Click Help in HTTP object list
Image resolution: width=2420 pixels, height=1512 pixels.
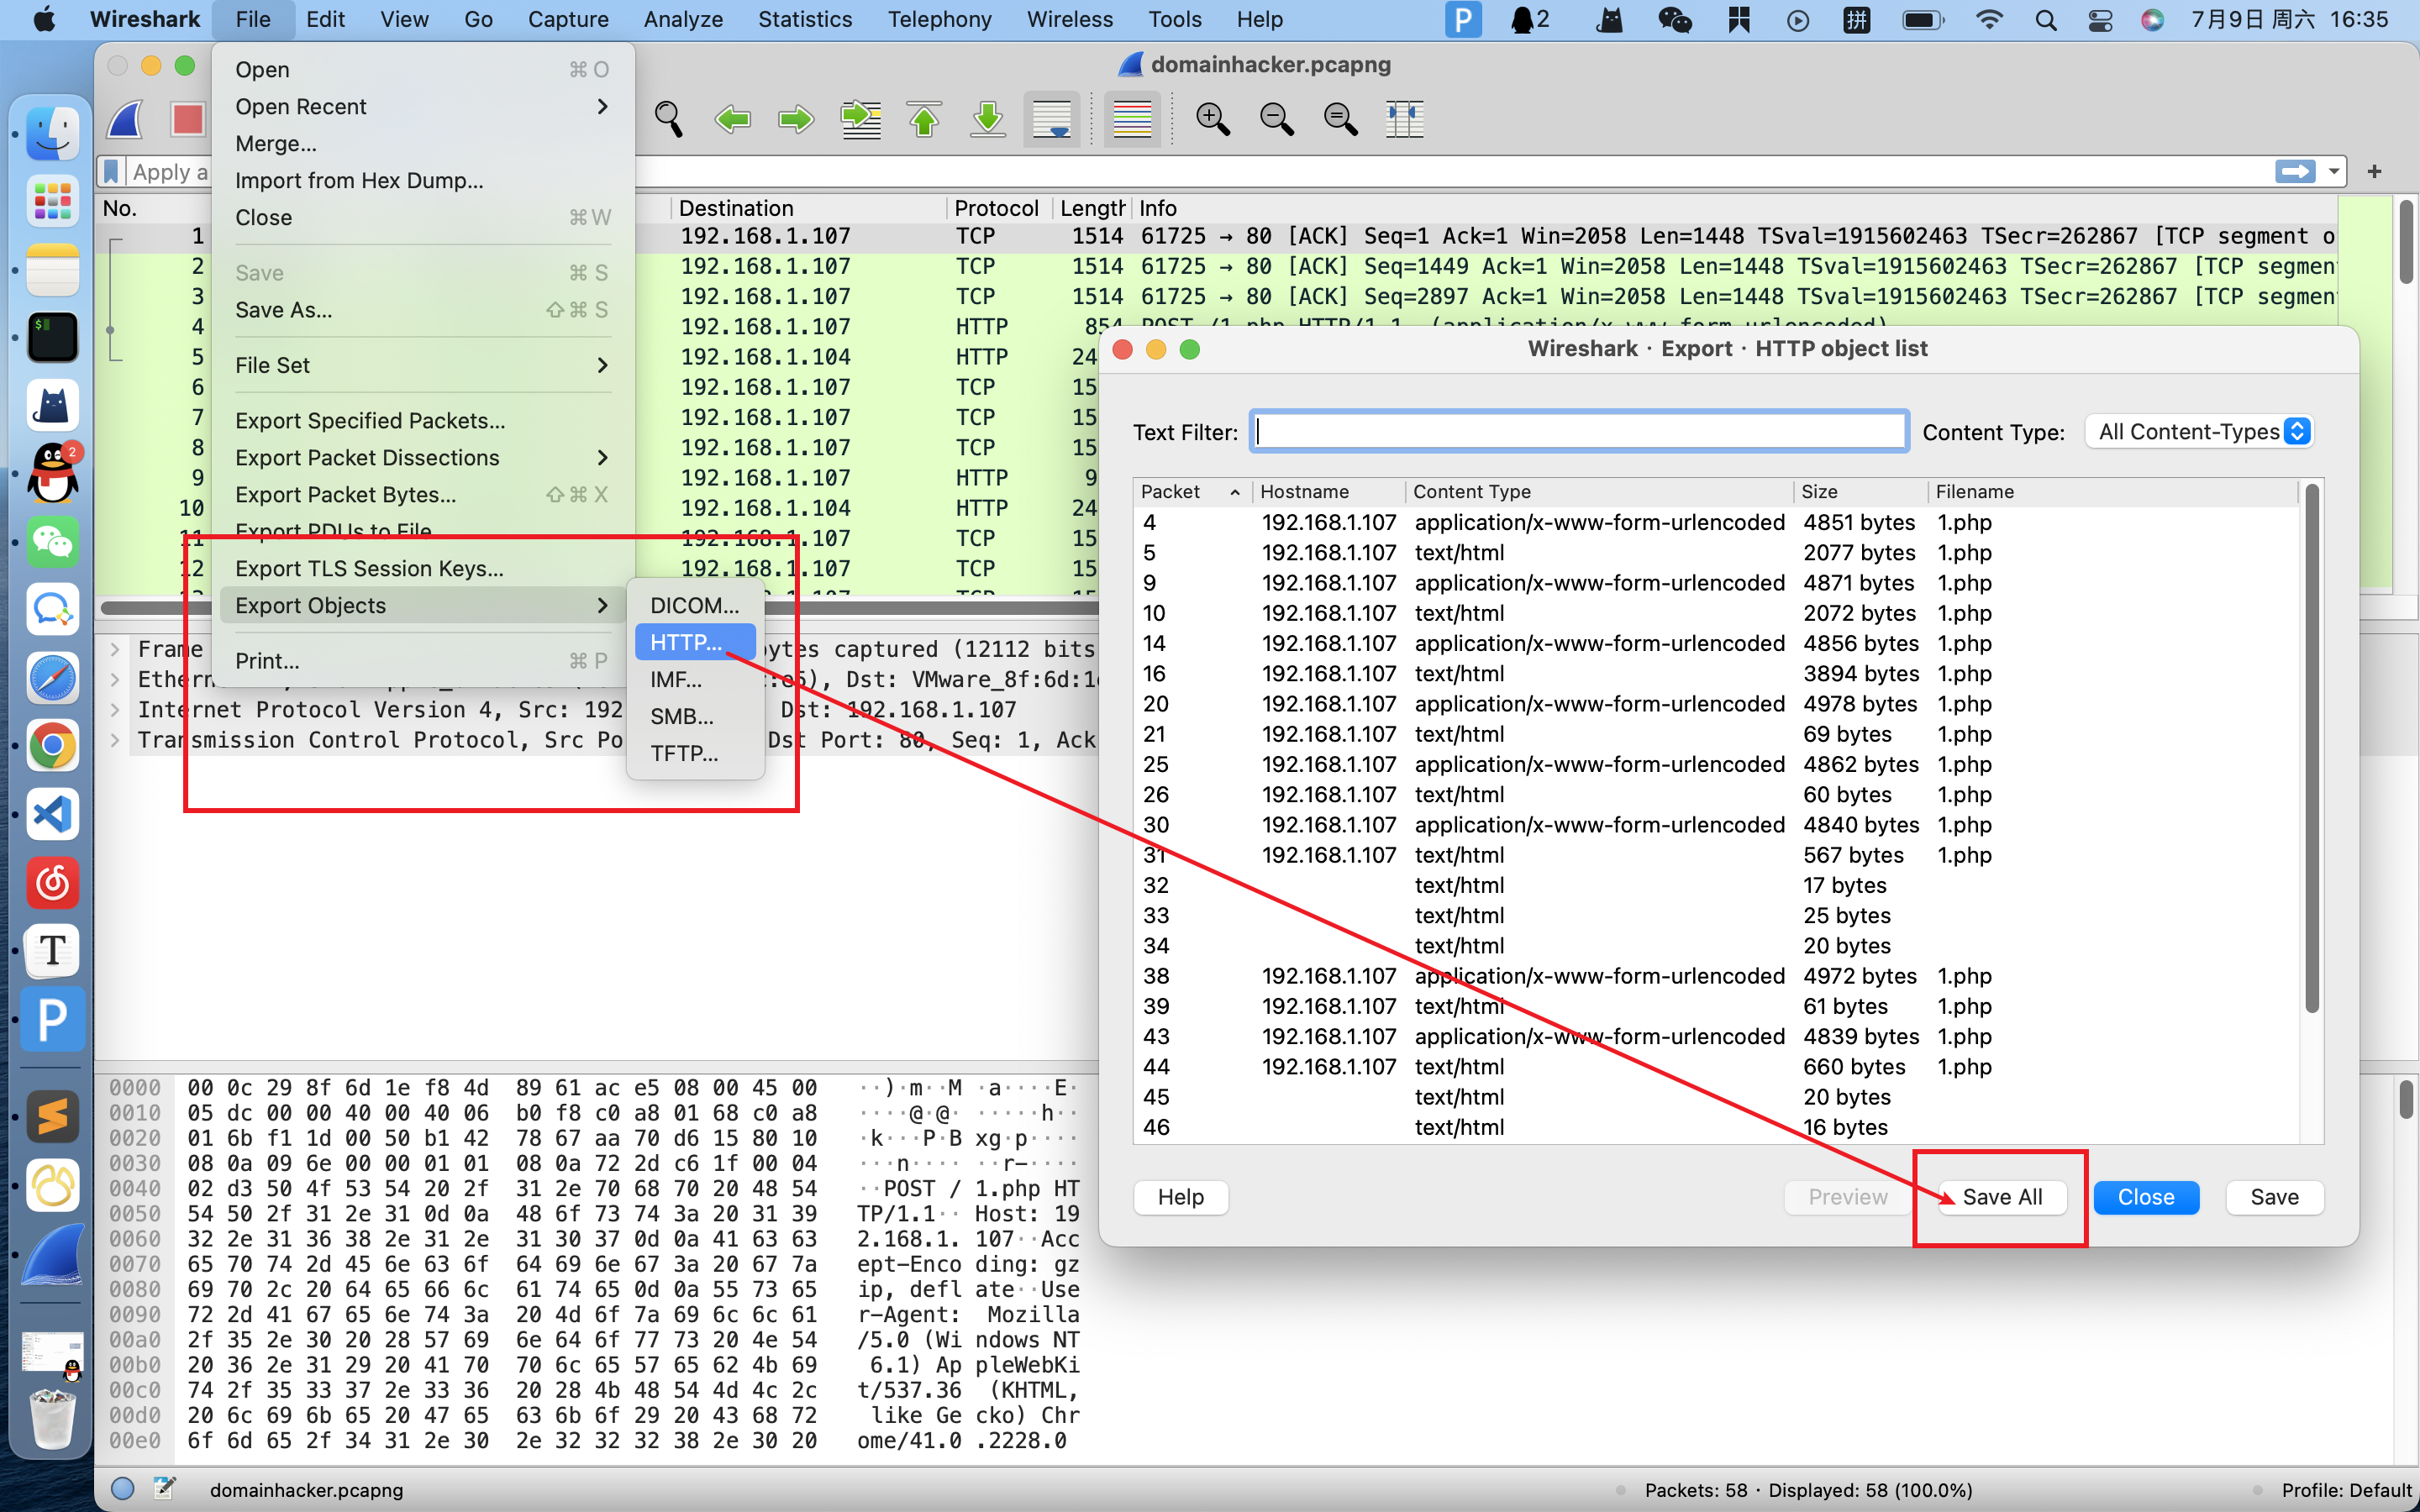tap(1180, 1197)
